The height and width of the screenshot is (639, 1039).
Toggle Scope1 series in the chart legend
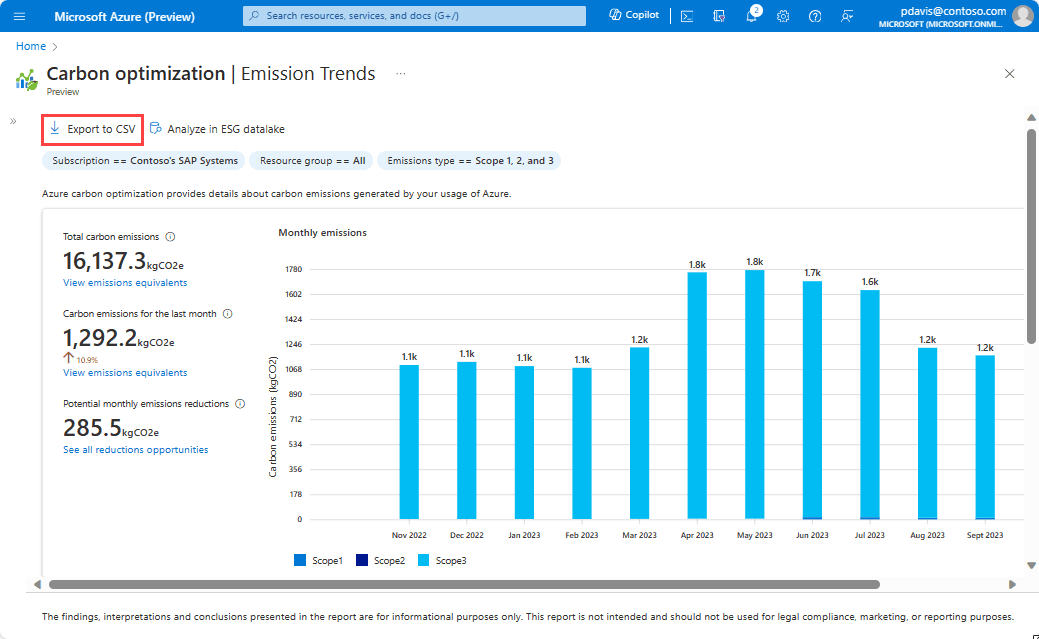click(318, 561)
